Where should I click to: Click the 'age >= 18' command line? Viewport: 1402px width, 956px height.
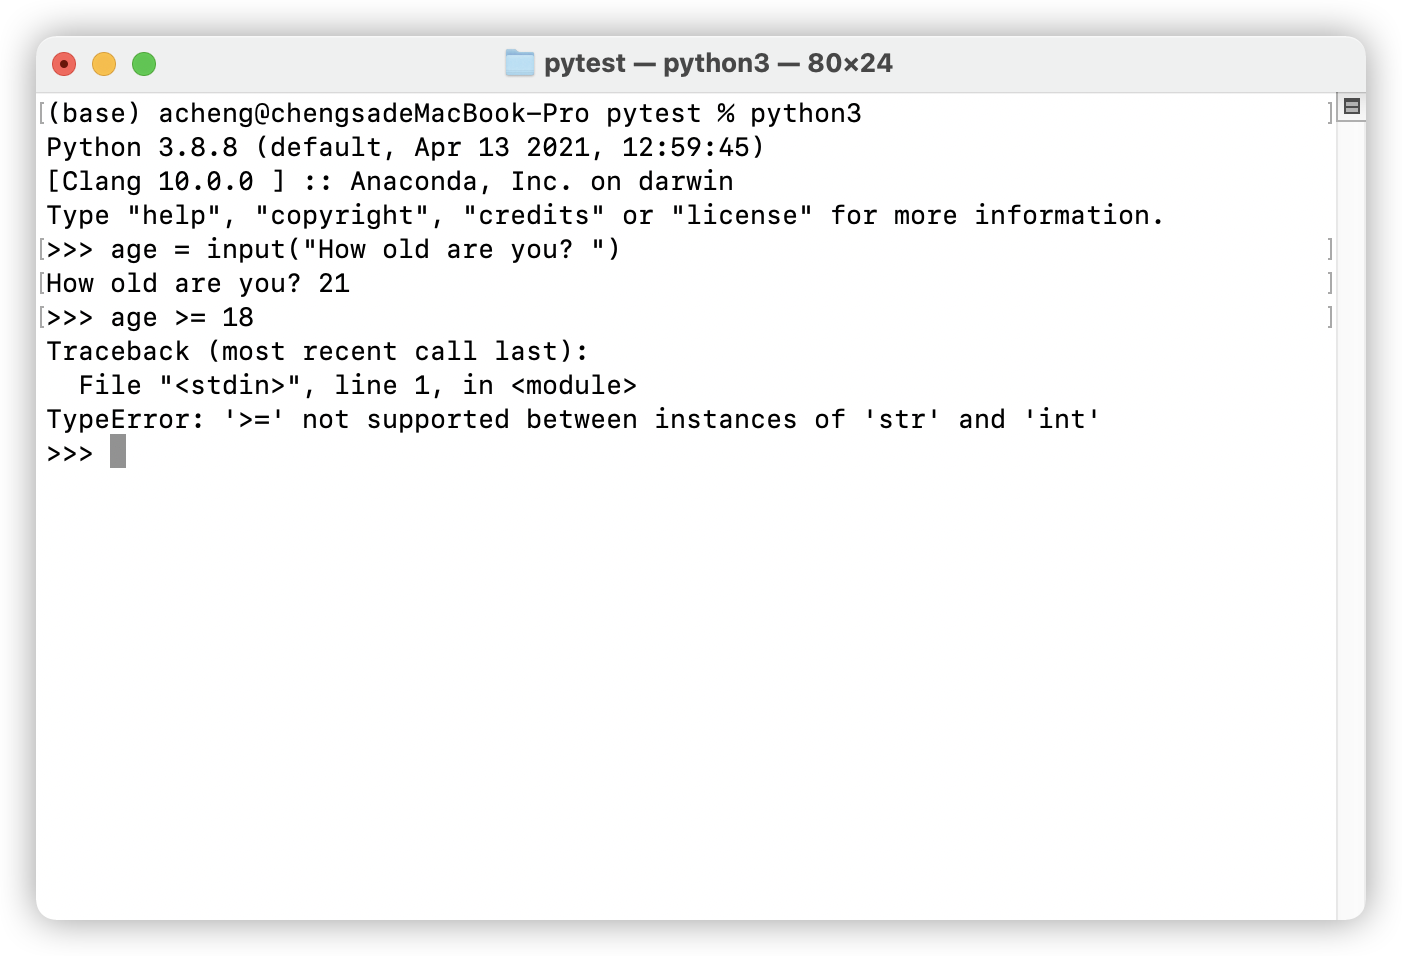(150, 317)
